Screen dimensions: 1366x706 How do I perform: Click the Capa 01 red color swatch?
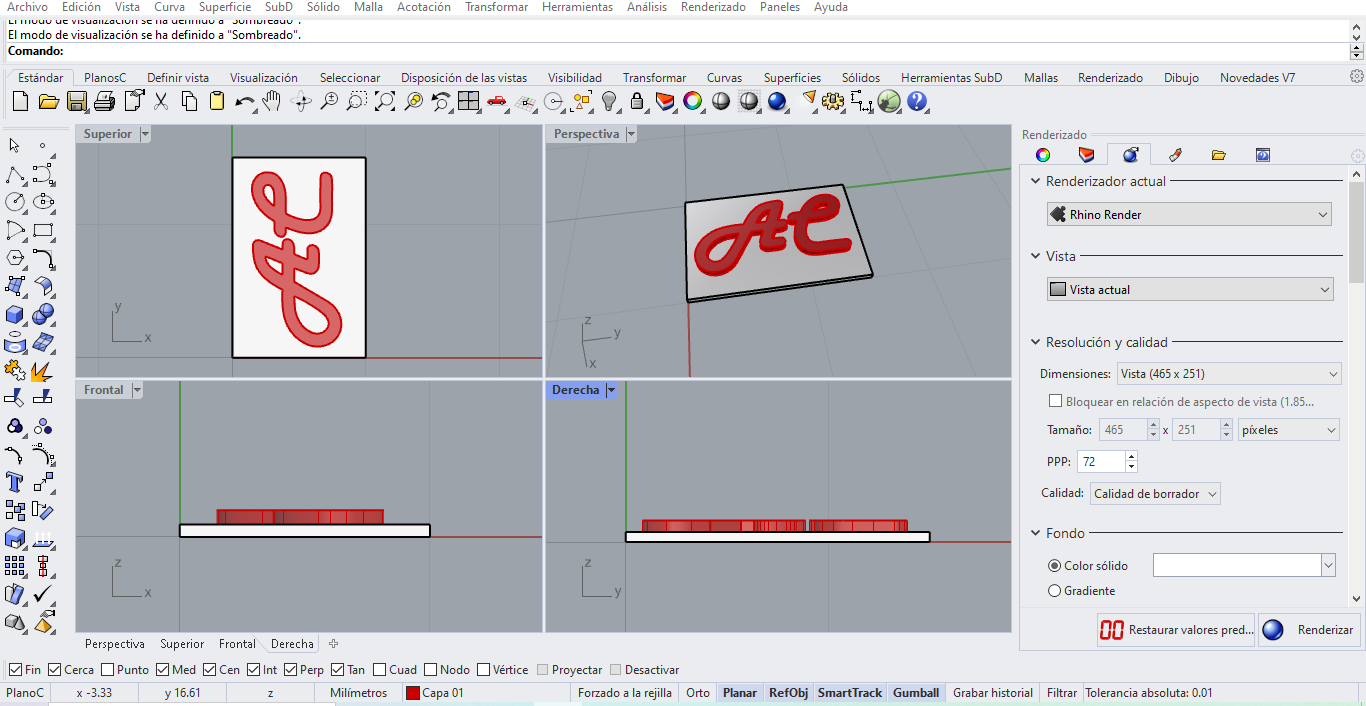pos(413,693)
